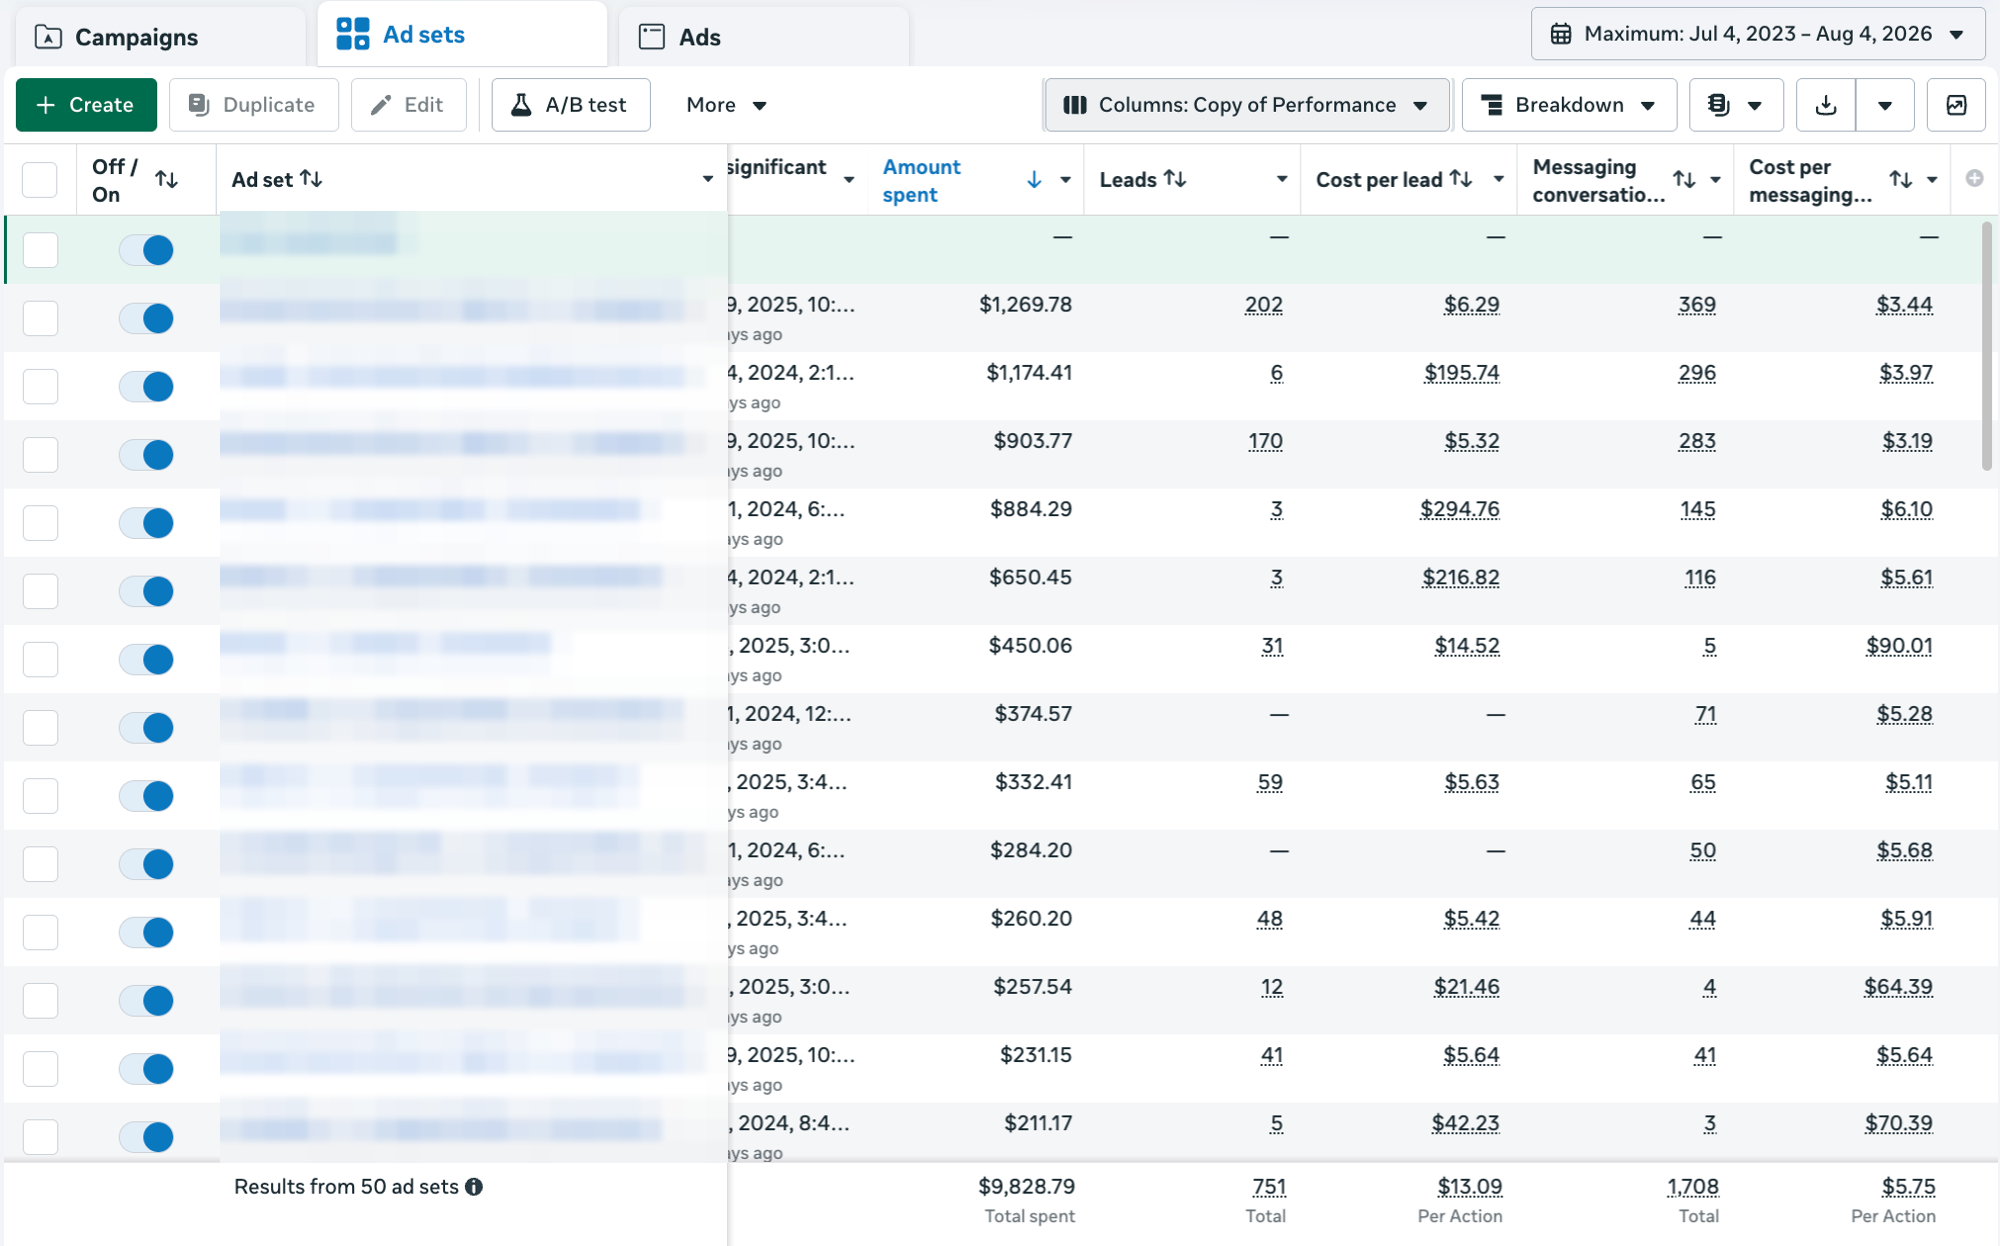This screenshot has height=1246, width=2000.
Task: Tick checkbox for $450.06 ad set row
Action: click(x=40, y=659)
